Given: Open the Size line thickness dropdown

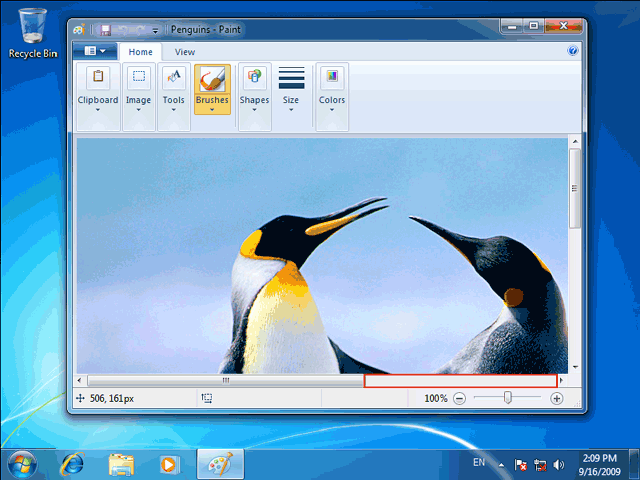Looking at the screenshot, I should (x=291, y=90).
